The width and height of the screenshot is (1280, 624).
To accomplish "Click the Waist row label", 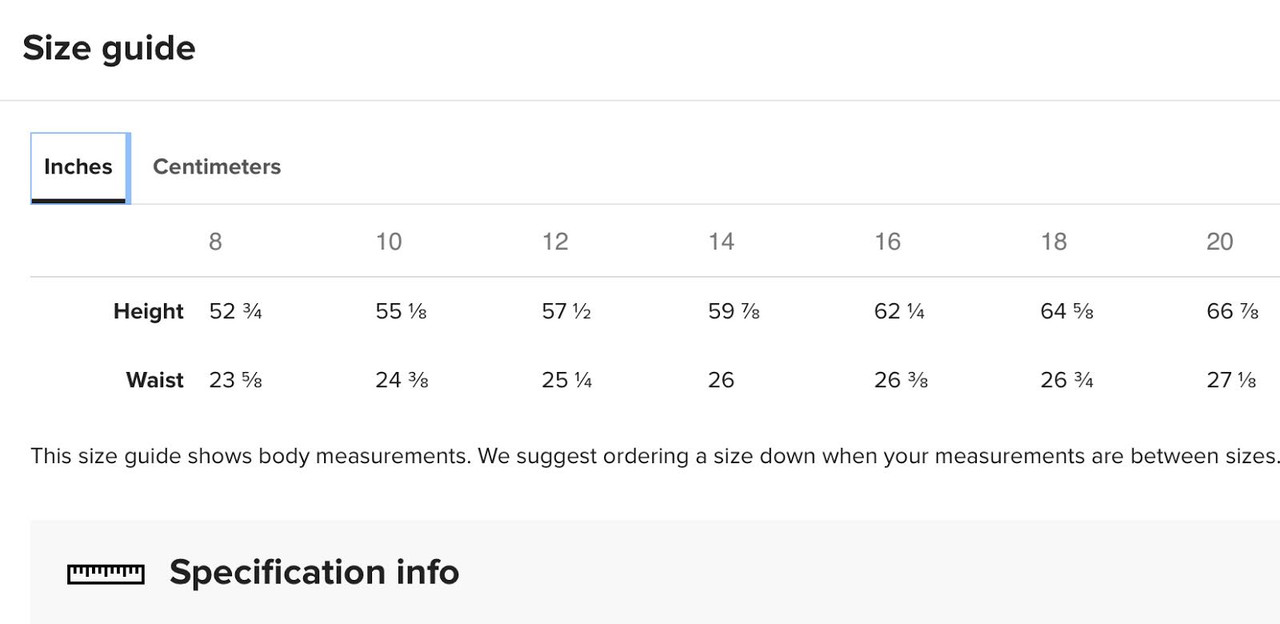I will (x=155, y=380).
